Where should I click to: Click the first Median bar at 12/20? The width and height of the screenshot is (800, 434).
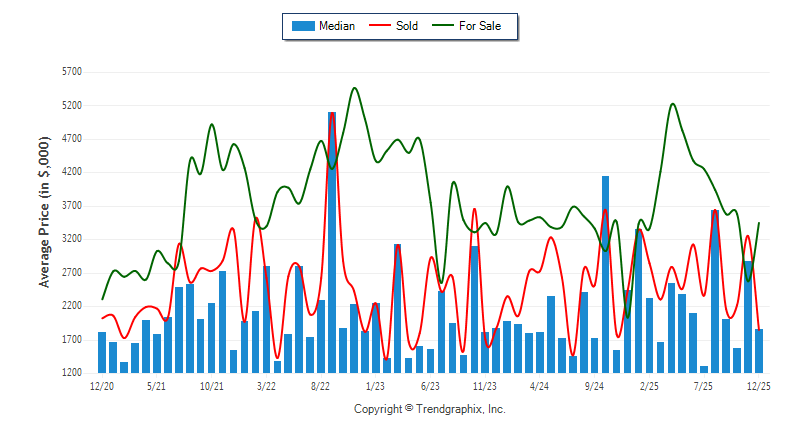[x=102, y=352]
